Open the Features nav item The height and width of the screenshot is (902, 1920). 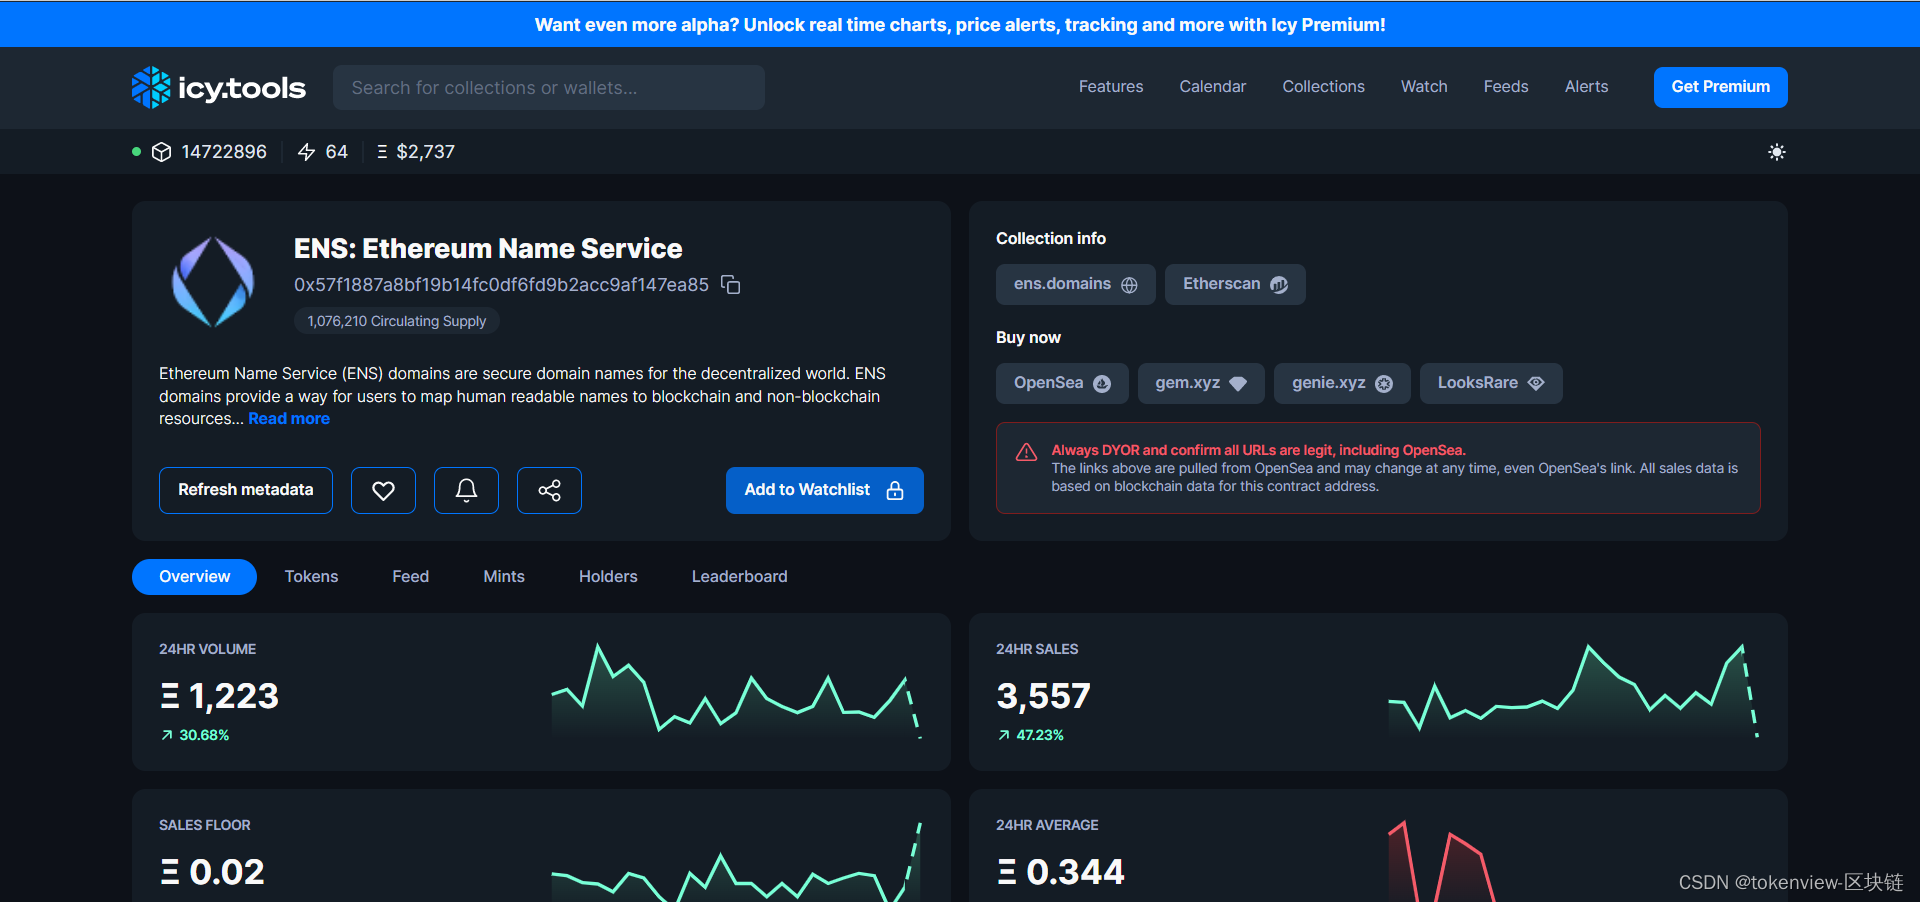[1111, 87]
